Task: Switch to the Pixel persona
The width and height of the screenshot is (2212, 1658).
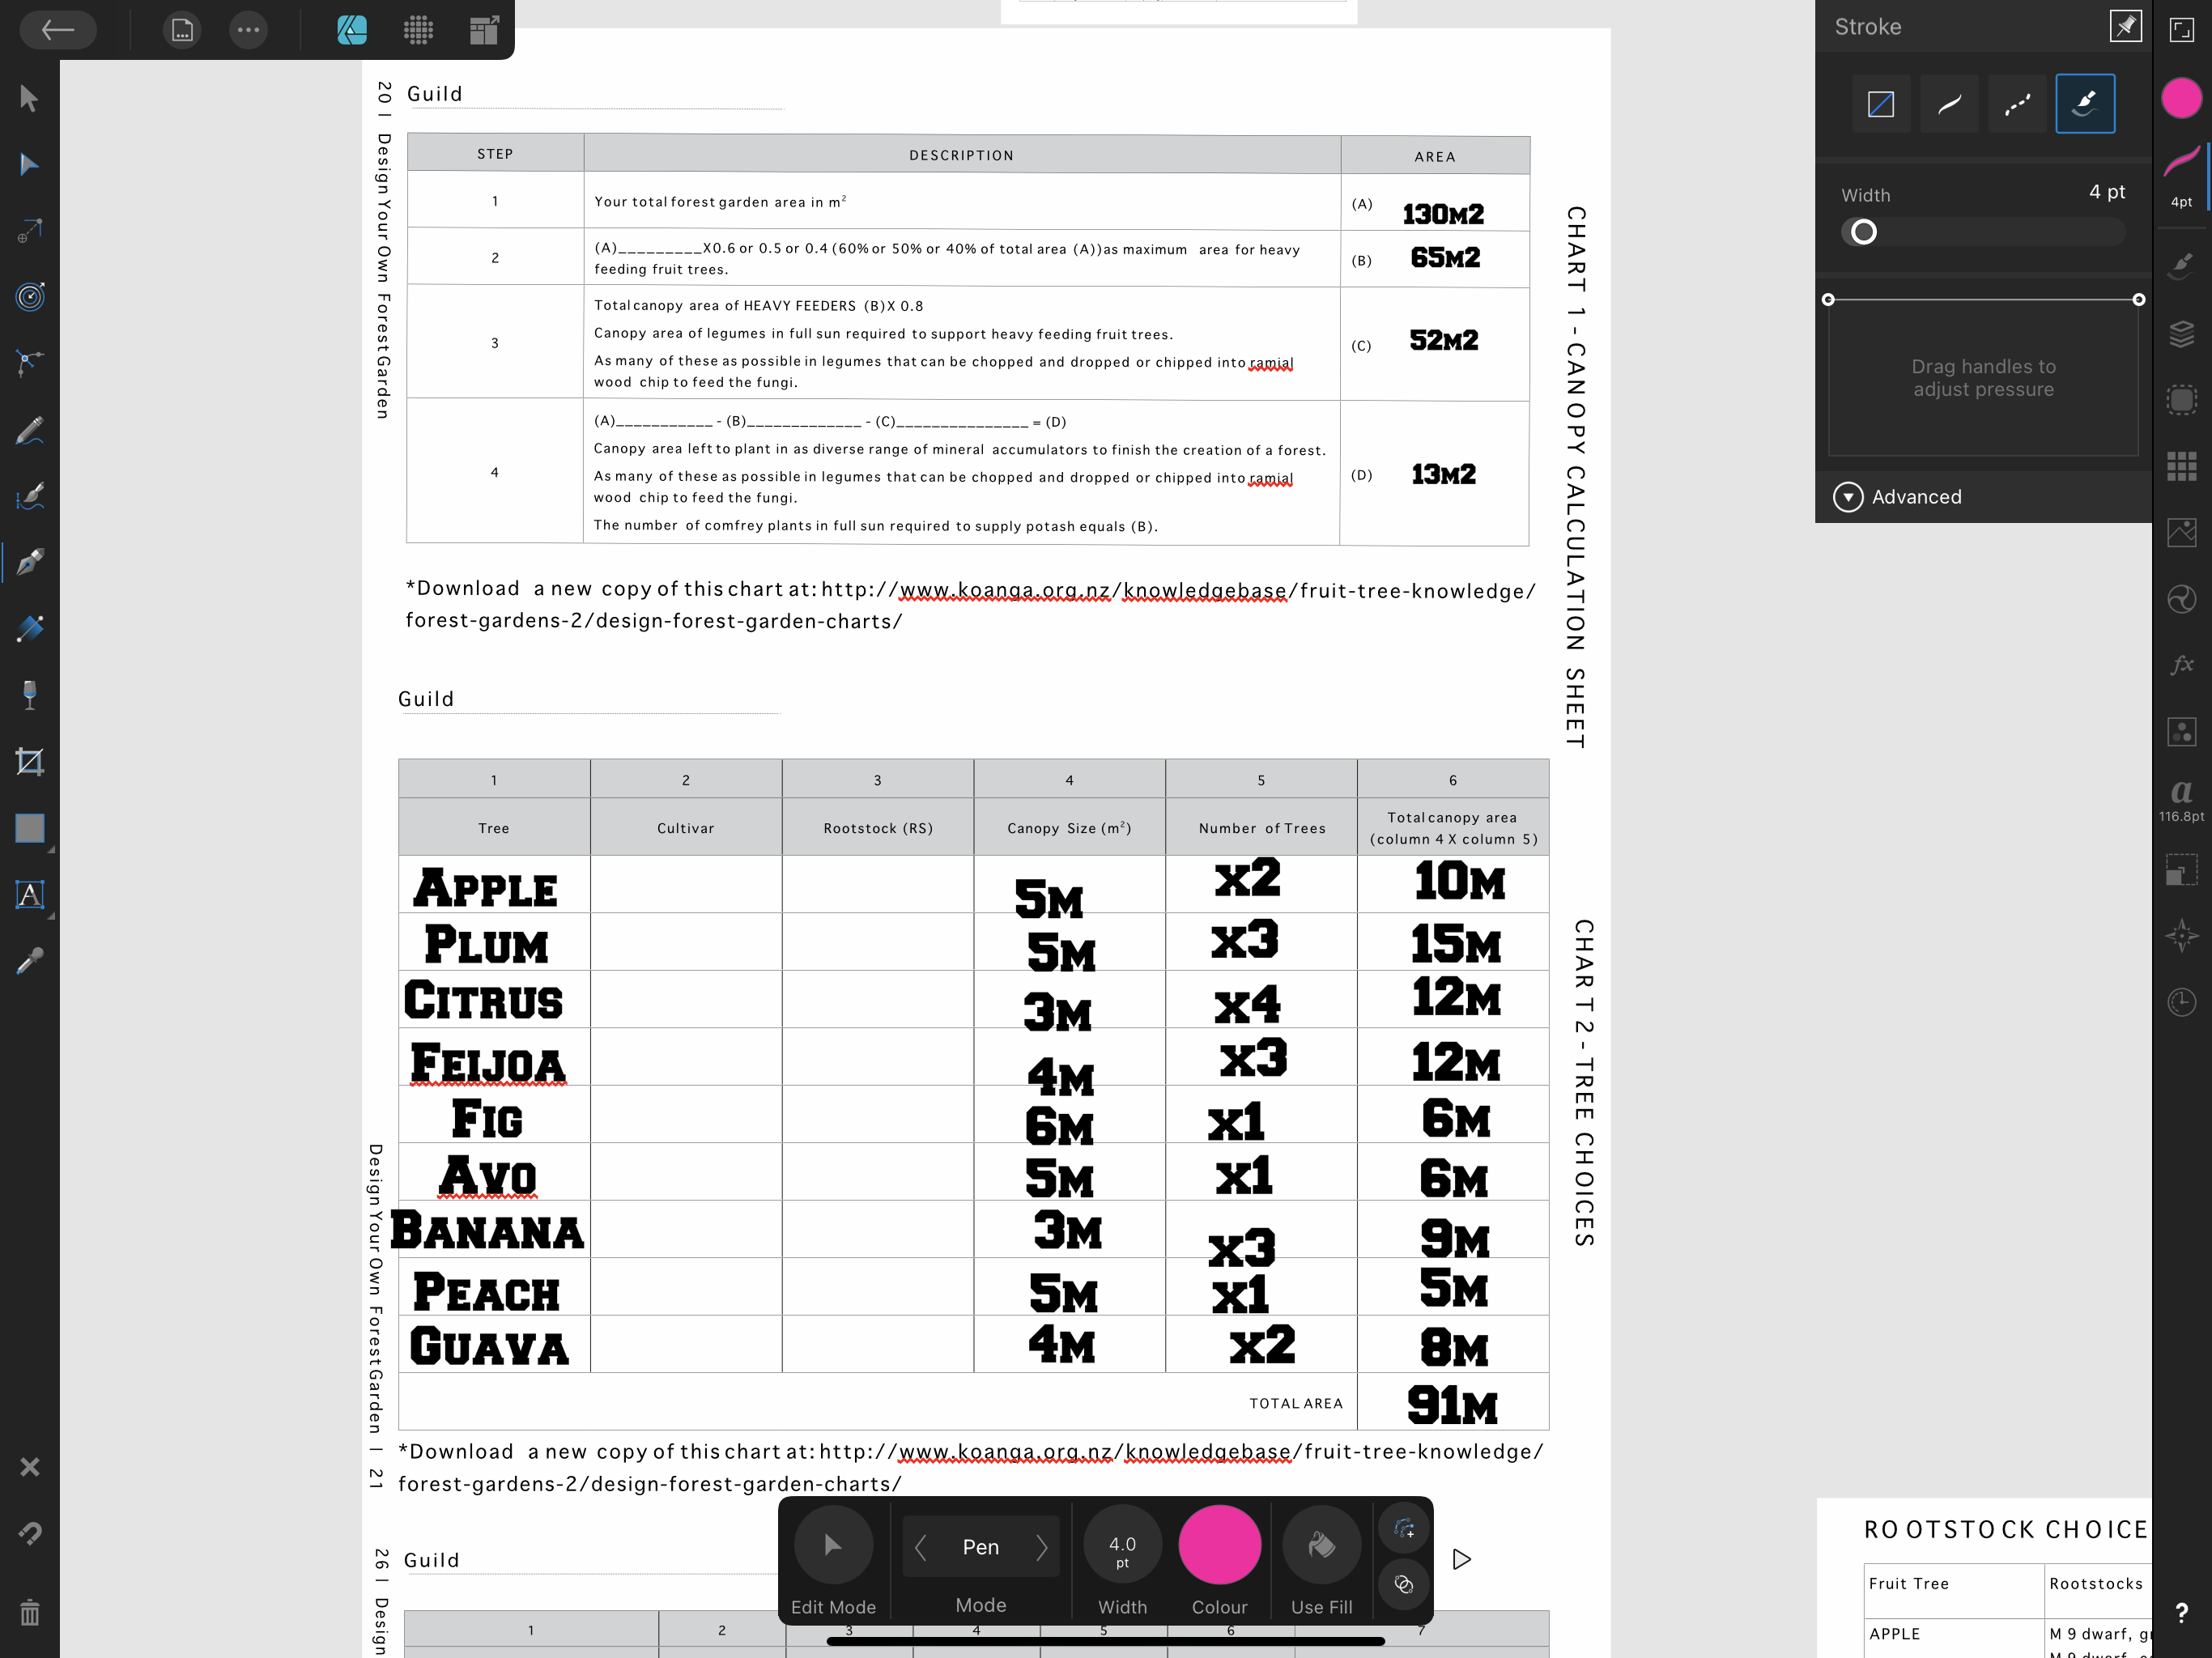Action: [418, 30]
